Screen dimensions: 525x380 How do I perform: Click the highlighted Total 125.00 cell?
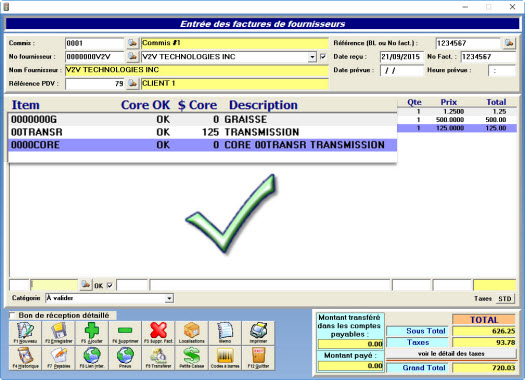(496, 128)
